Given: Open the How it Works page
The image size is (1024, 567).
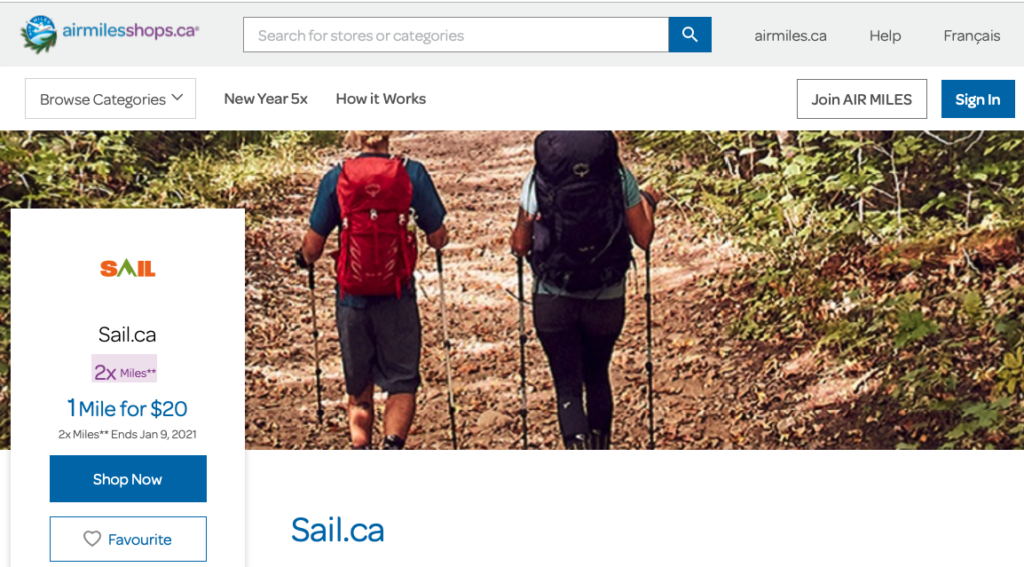Looking at the screenshot, I should [381, 99].
